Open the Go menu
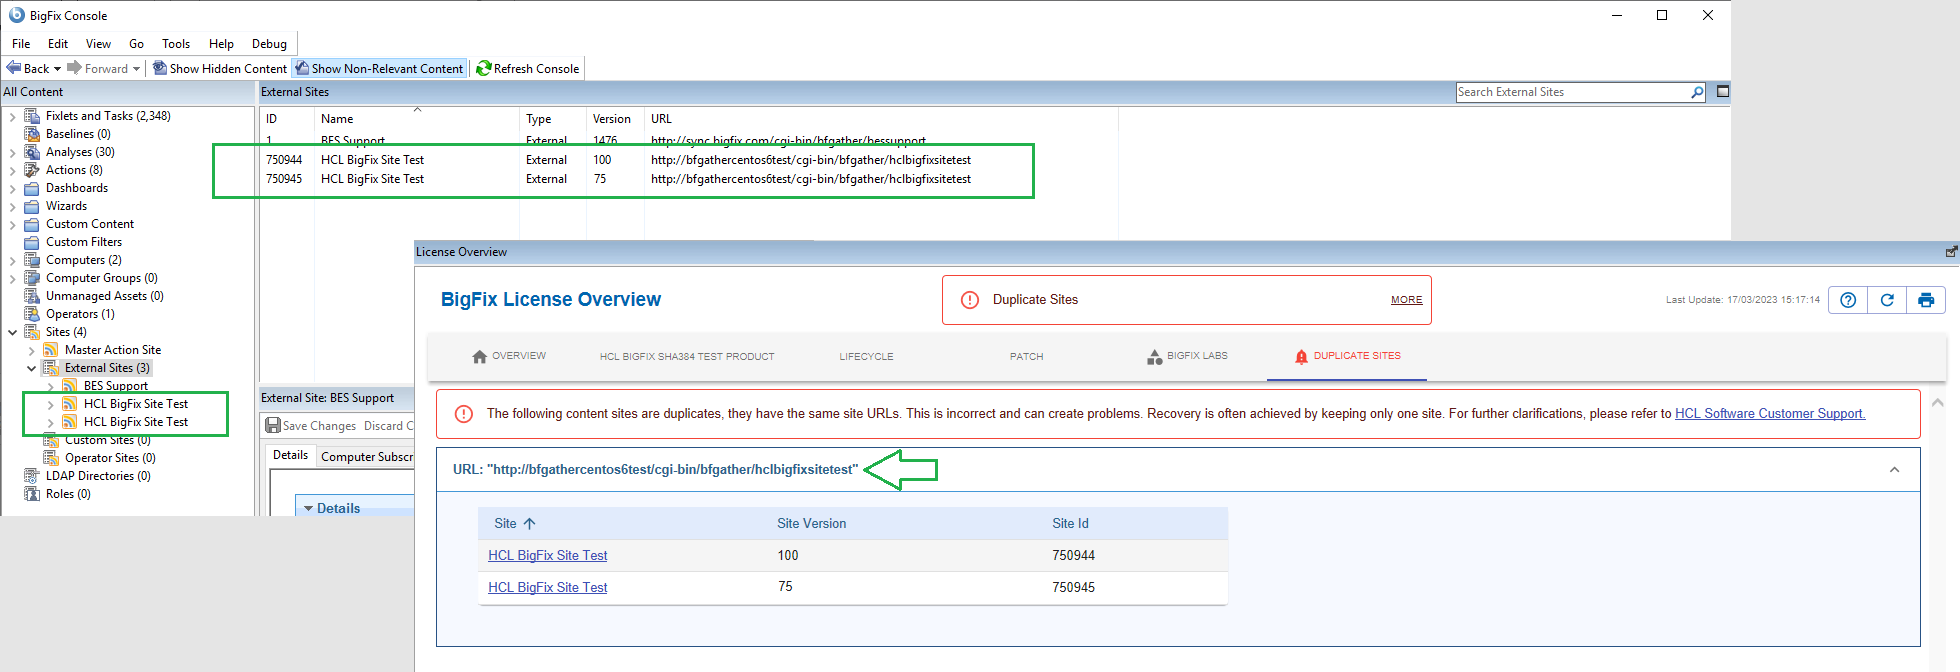This screenshot has height=672, width=1960. [x=136, y=43]
